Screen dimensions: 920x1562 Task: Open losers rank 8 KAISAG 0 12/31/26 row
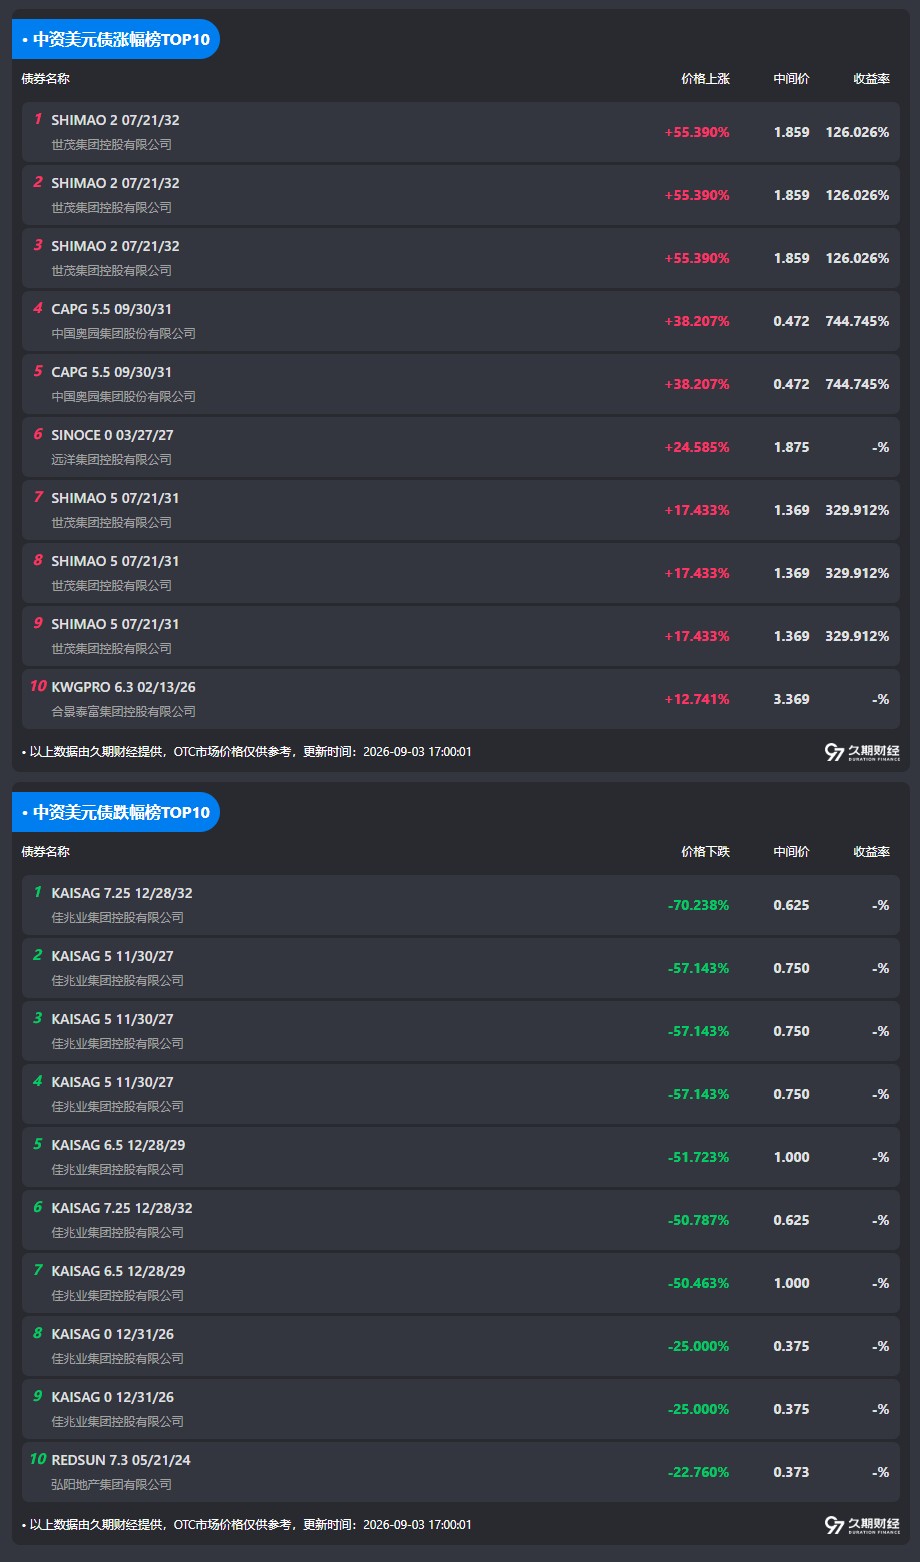(x=461, y=1346)
